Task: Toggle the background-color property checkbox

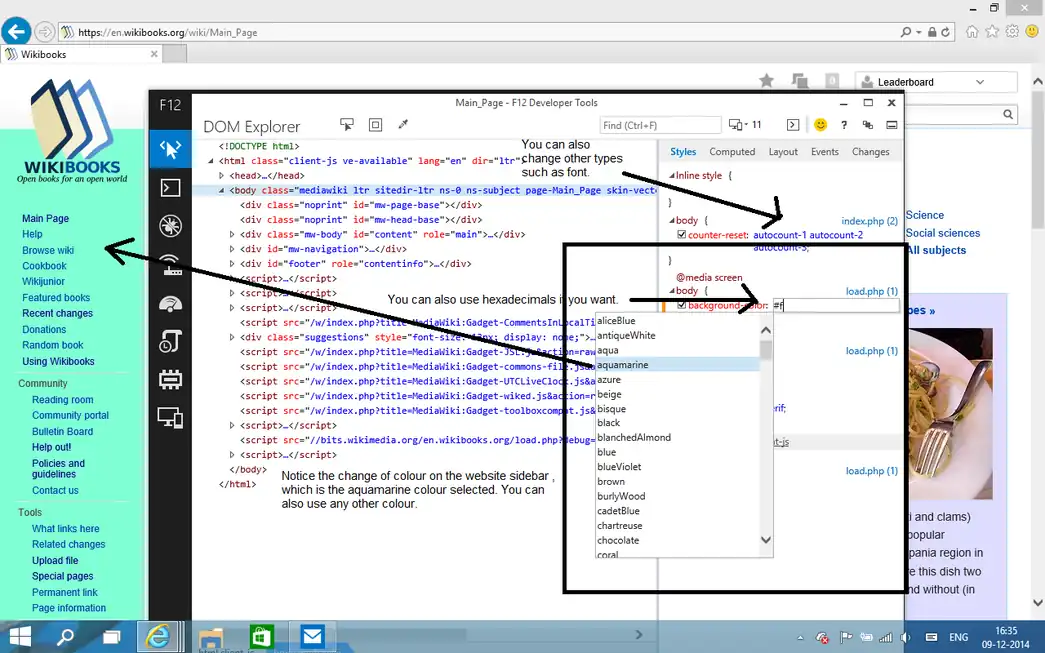Action: (682, 305)
